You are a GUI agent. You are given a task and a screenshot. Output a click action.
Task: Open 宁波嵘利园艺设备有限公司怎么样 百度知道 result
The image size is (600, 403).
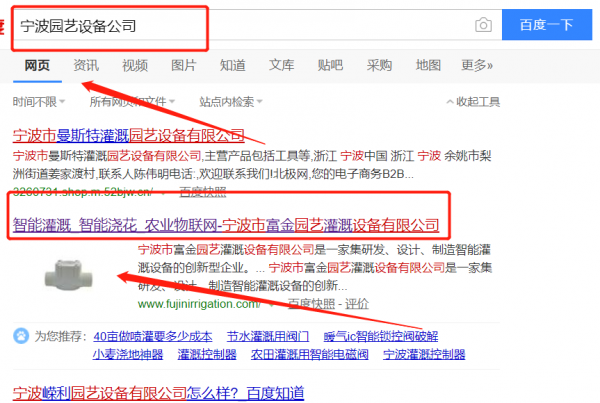(x=157, y=392)
